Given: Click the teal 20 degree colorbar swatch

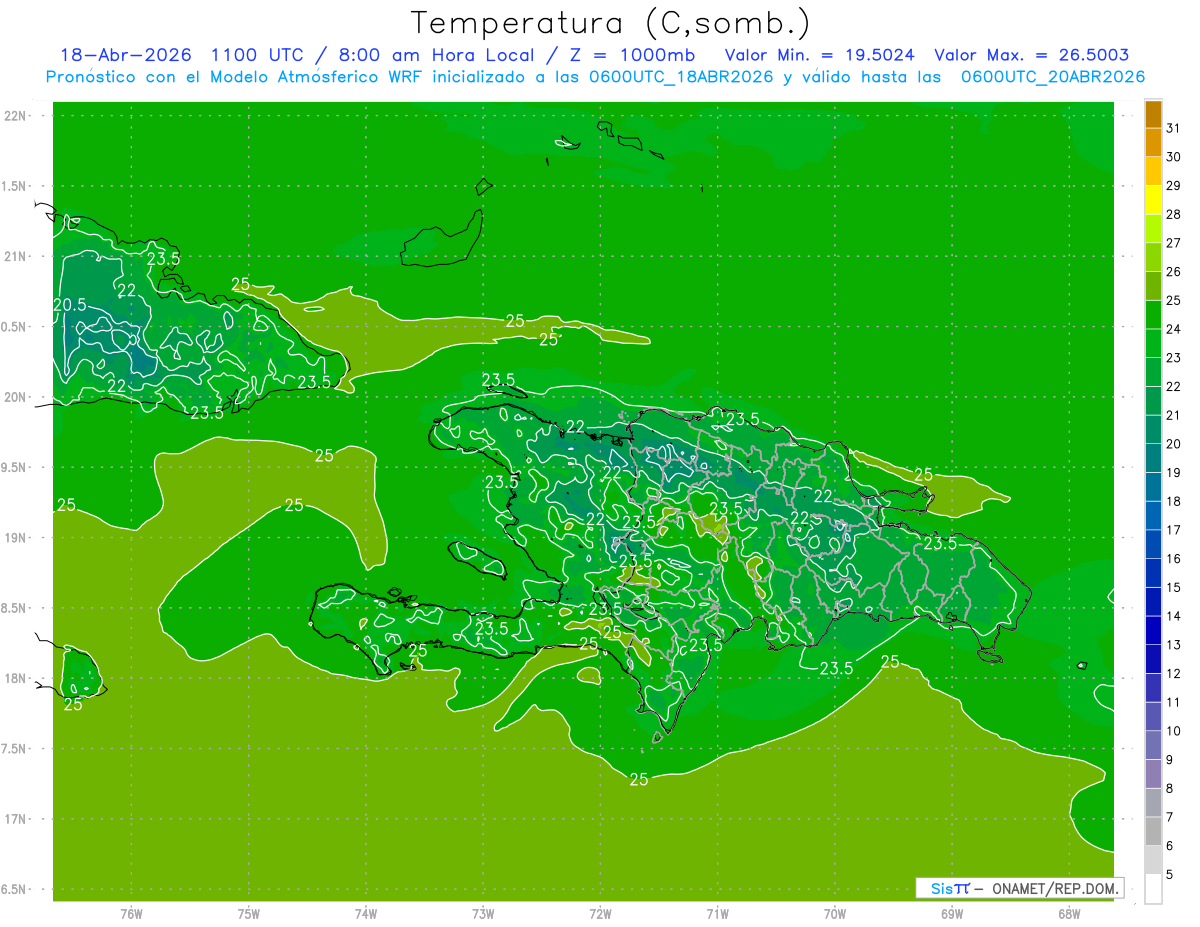Looking at the screenshot, I should pos(1153,430).
